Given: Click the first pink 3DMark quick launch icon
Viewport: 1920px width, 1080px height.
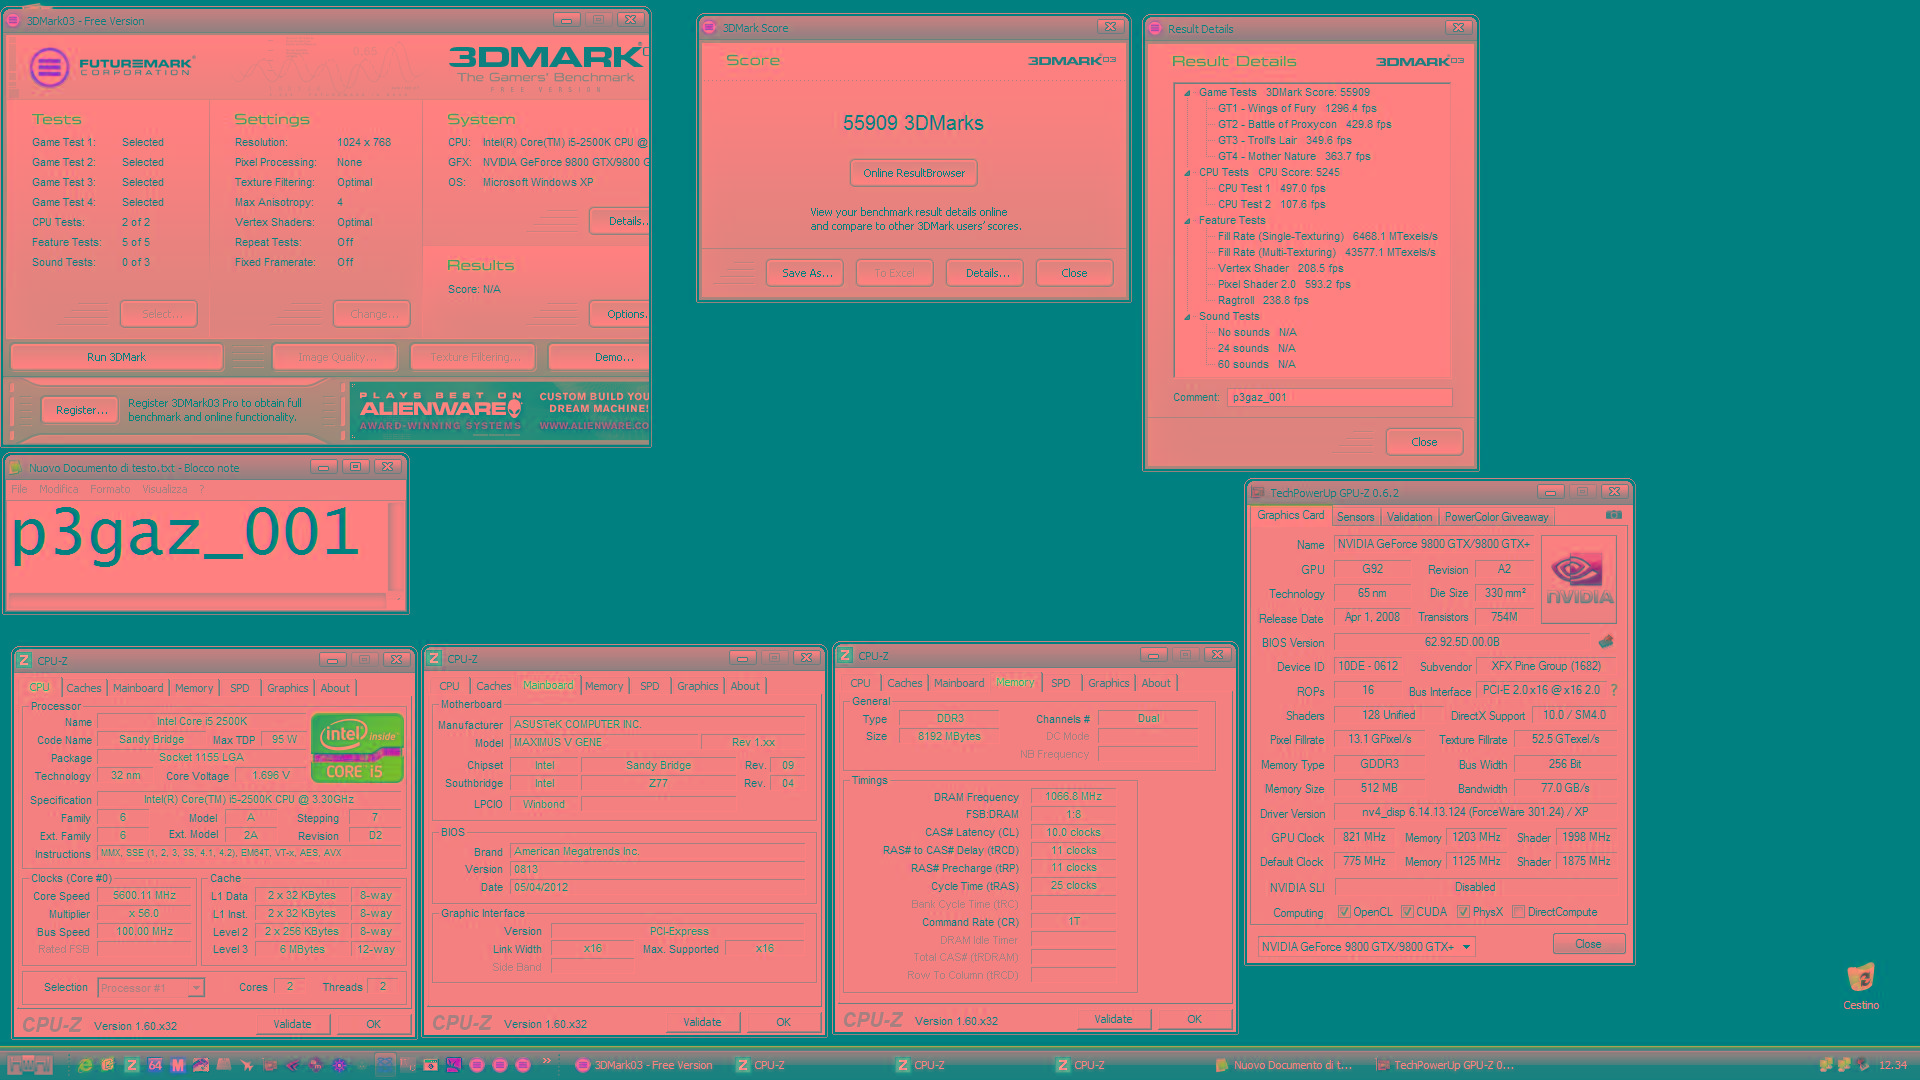Looking at the screenshot, I should (x=477, y=1065).
